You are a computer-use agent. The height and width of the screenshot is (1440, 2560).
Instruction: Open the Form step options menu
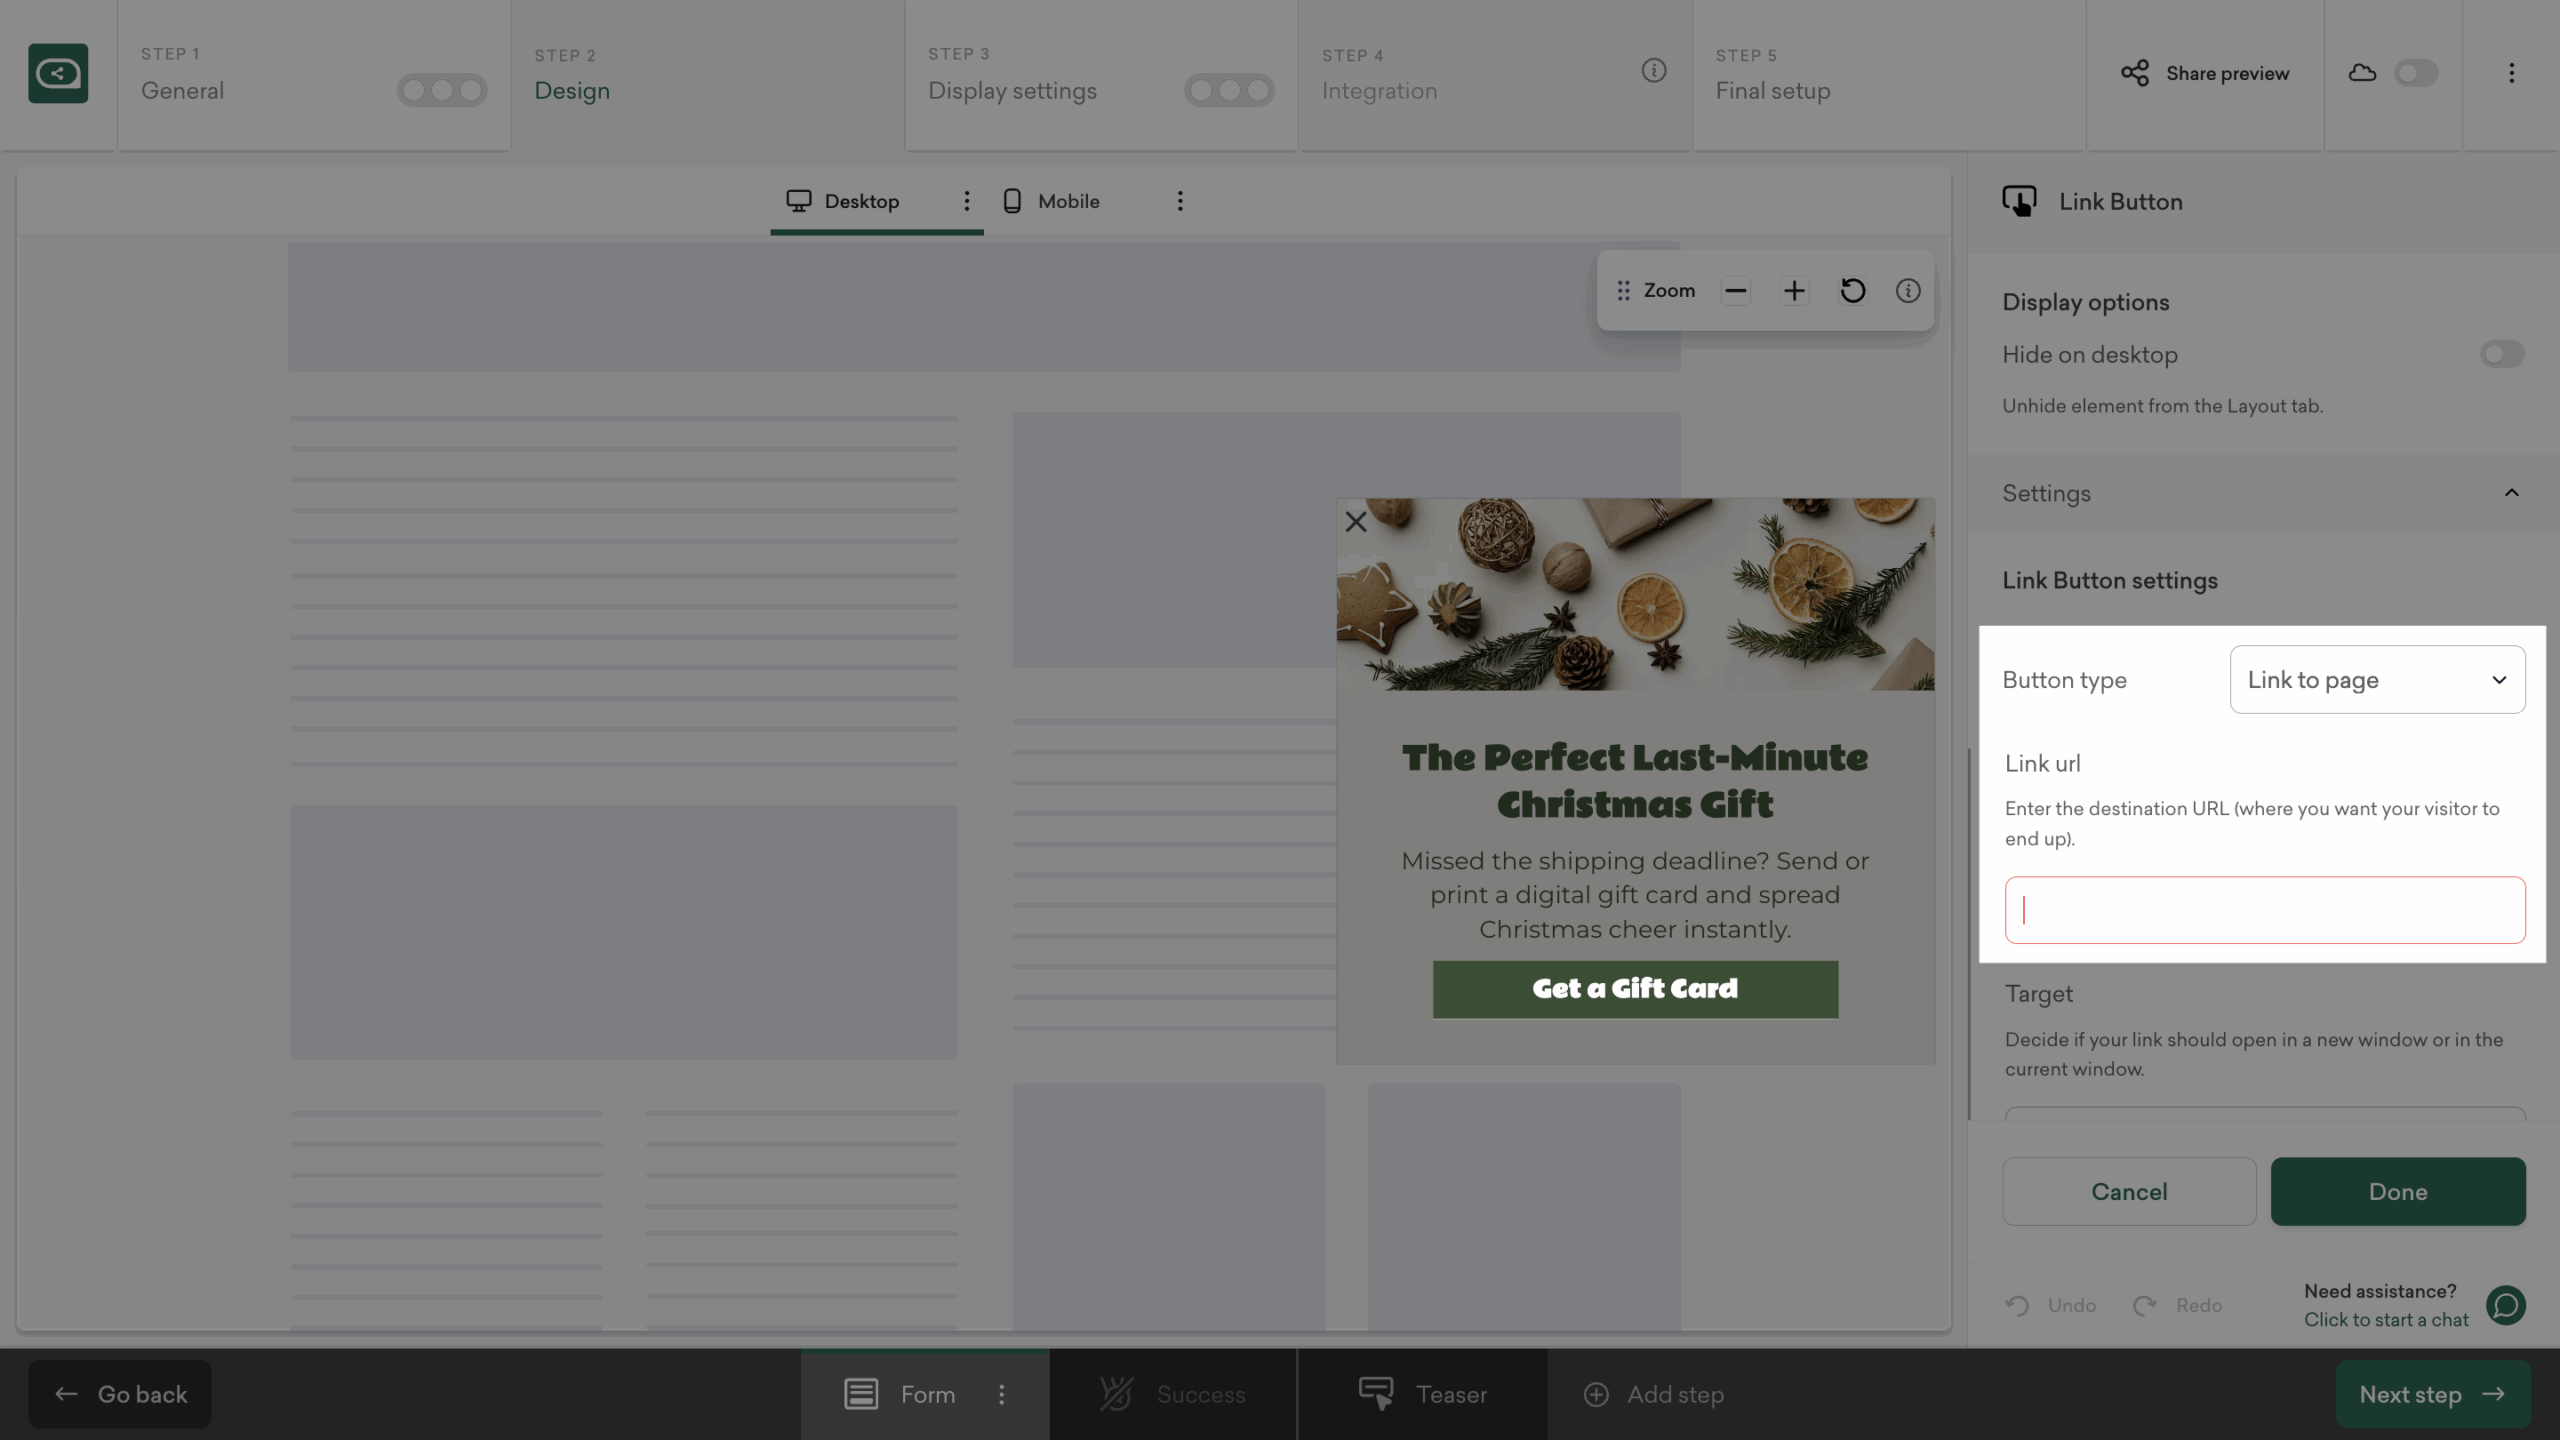coord(1002,1394)
